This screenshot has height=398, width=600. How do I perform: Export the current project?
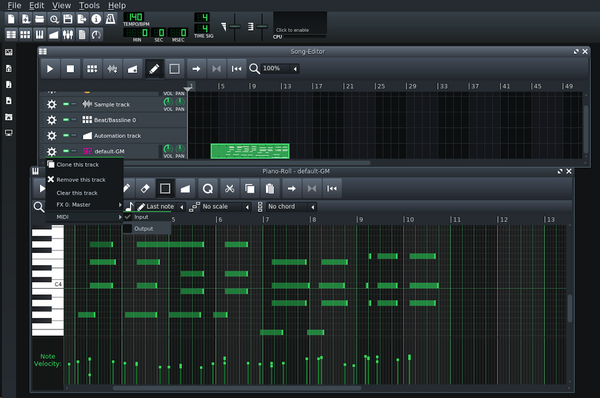click(82, 19)
